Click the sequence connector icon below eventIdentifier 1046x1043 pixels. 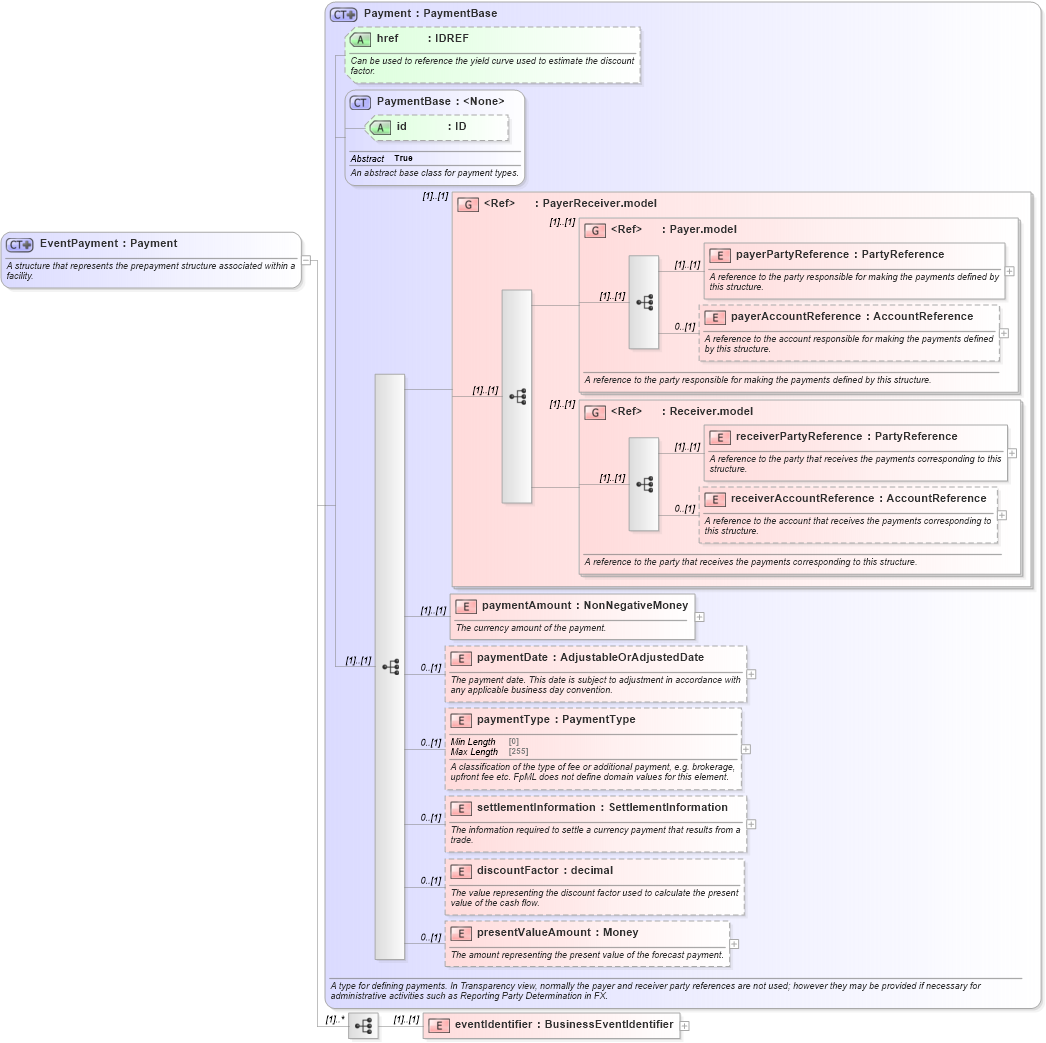[363, 1025]
